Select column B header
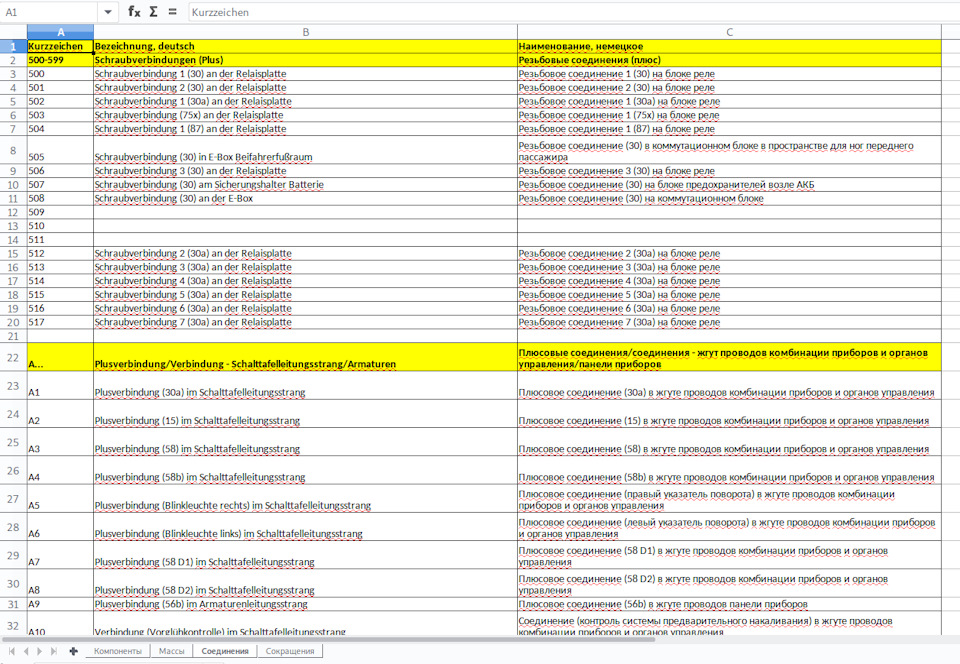Image resolution: width=960 pixels, height=664 pixels. (305, 32)
